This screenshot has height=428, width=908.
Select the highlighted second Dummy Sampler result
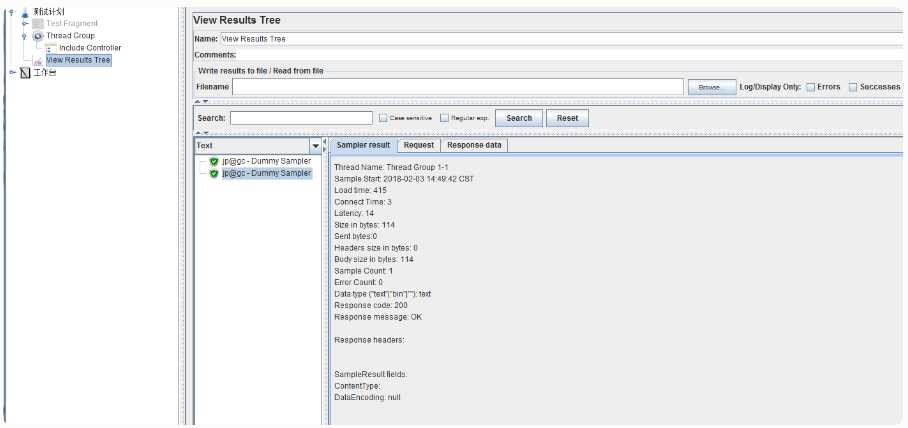(266, 173)
